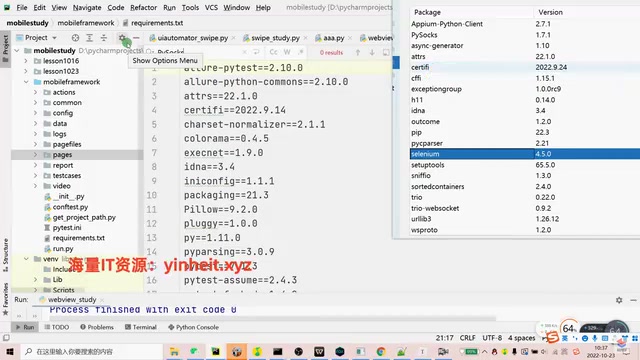Close the aaa.py editor tab
This screenshot has height=360, width=640.
pyautogui.click(x=350, y=38)
